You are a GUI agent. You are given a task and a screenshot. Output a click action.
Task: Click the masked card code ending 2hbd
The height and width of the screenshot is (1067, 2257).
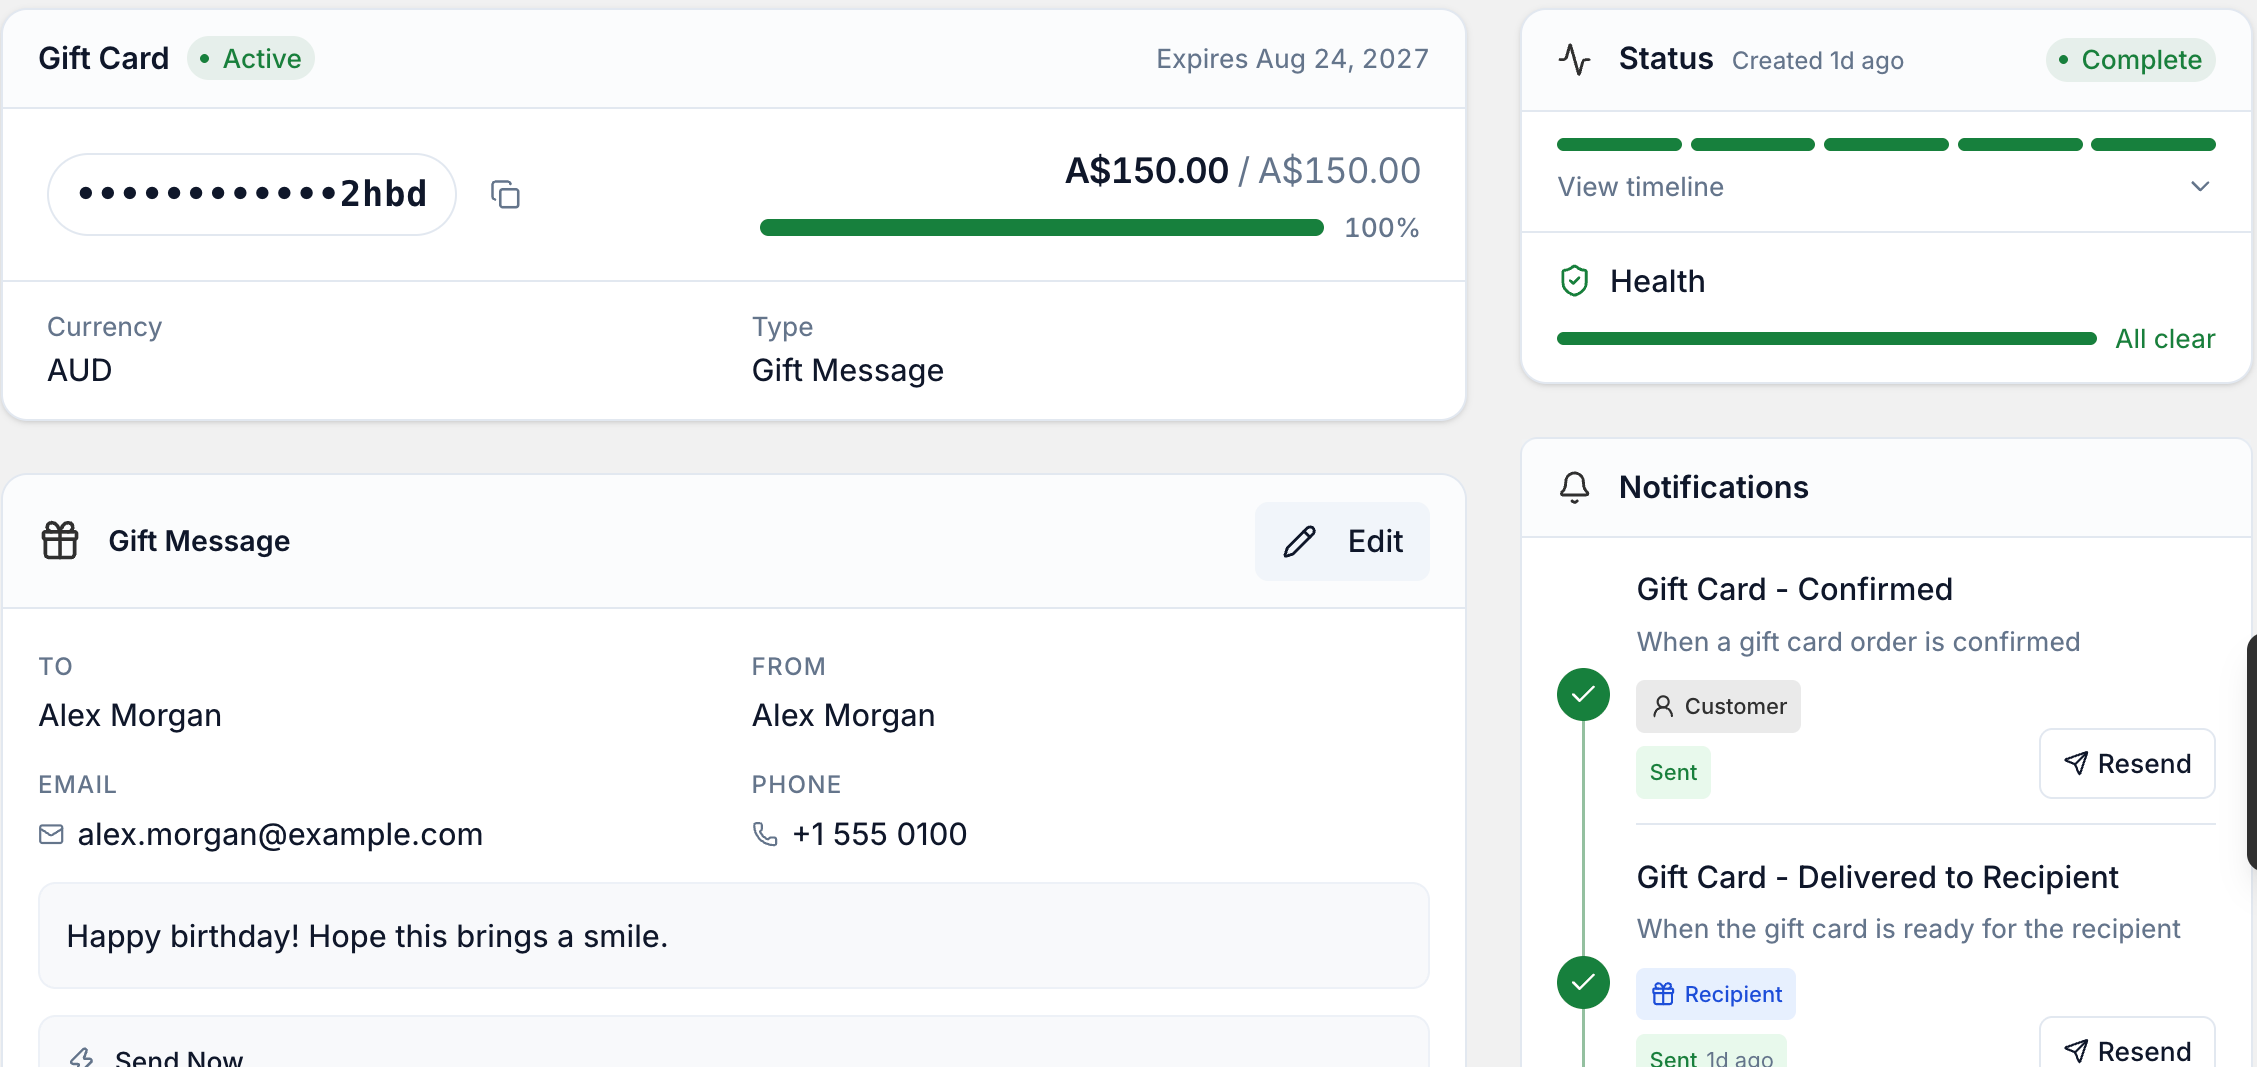pyautogui.click(x=252, y=194)
